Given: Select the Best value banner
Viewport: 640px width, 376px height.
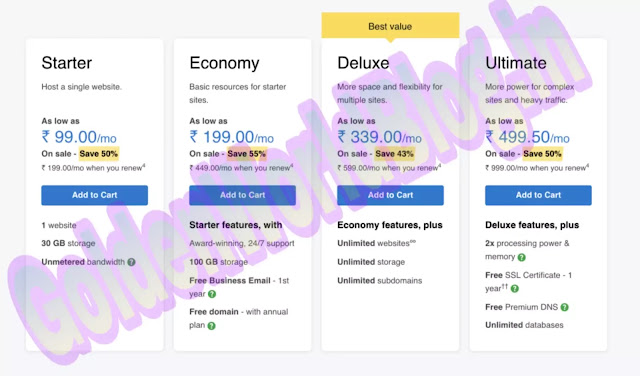Looking at the screenshot, I should tap(390, 26).
